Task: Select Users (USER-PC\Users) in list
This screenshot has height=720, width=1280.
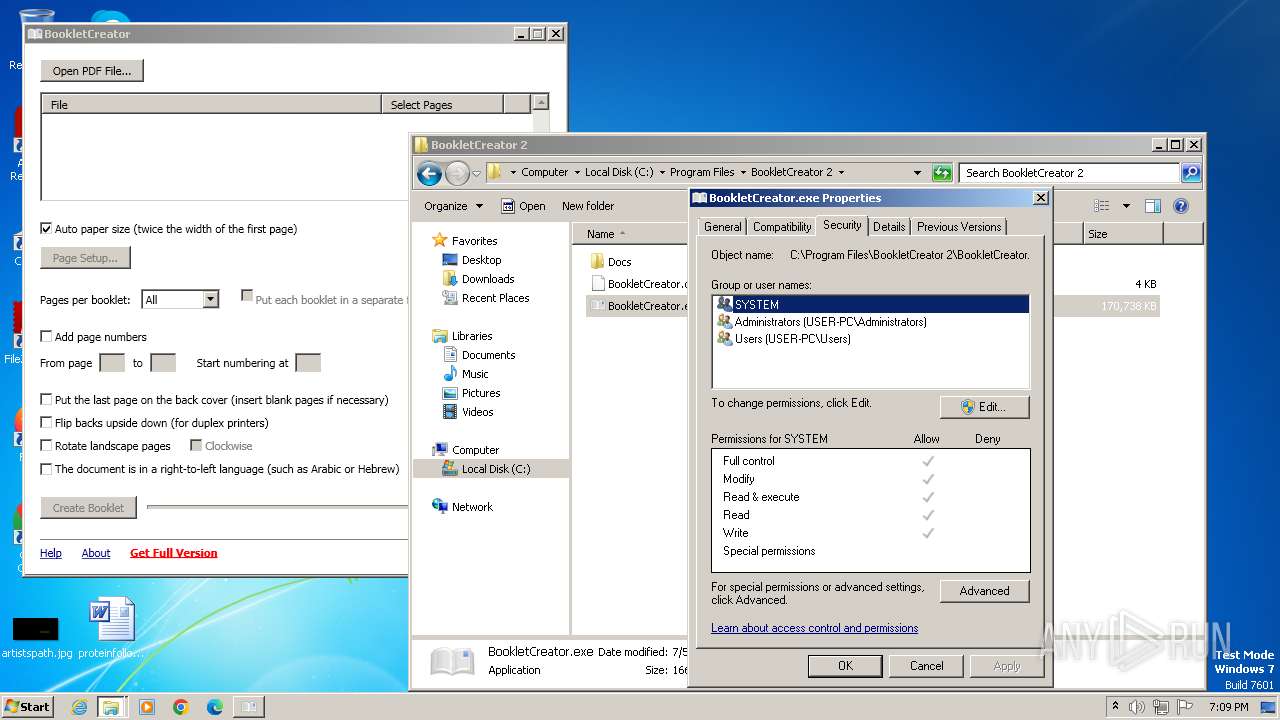Action: tap(784, 339)
